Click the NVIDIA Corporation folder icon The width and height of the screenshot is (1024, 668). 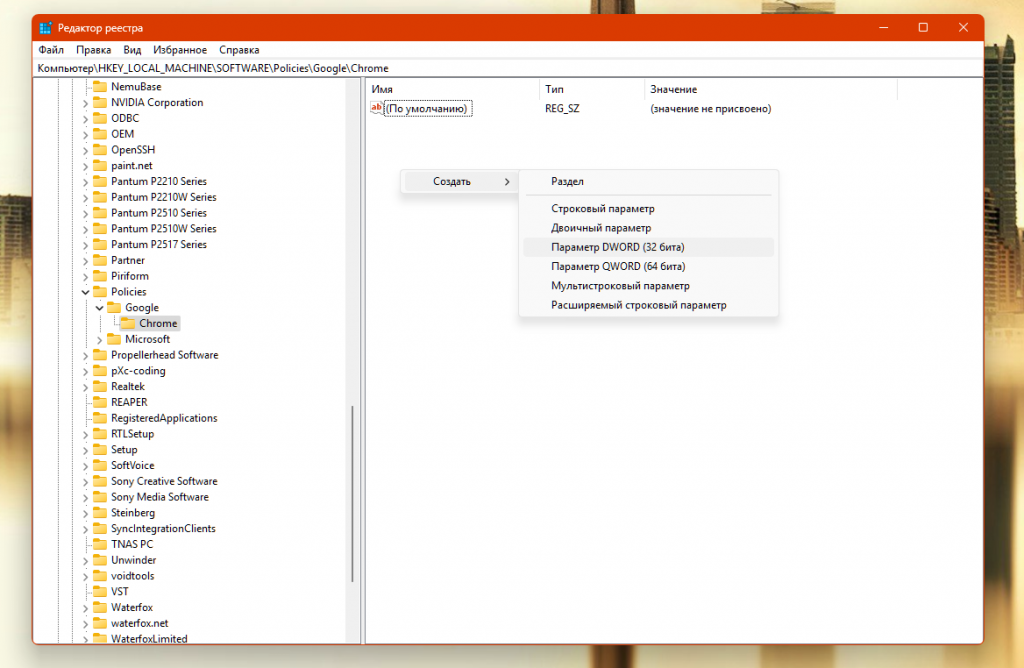[x=99, y=102]
